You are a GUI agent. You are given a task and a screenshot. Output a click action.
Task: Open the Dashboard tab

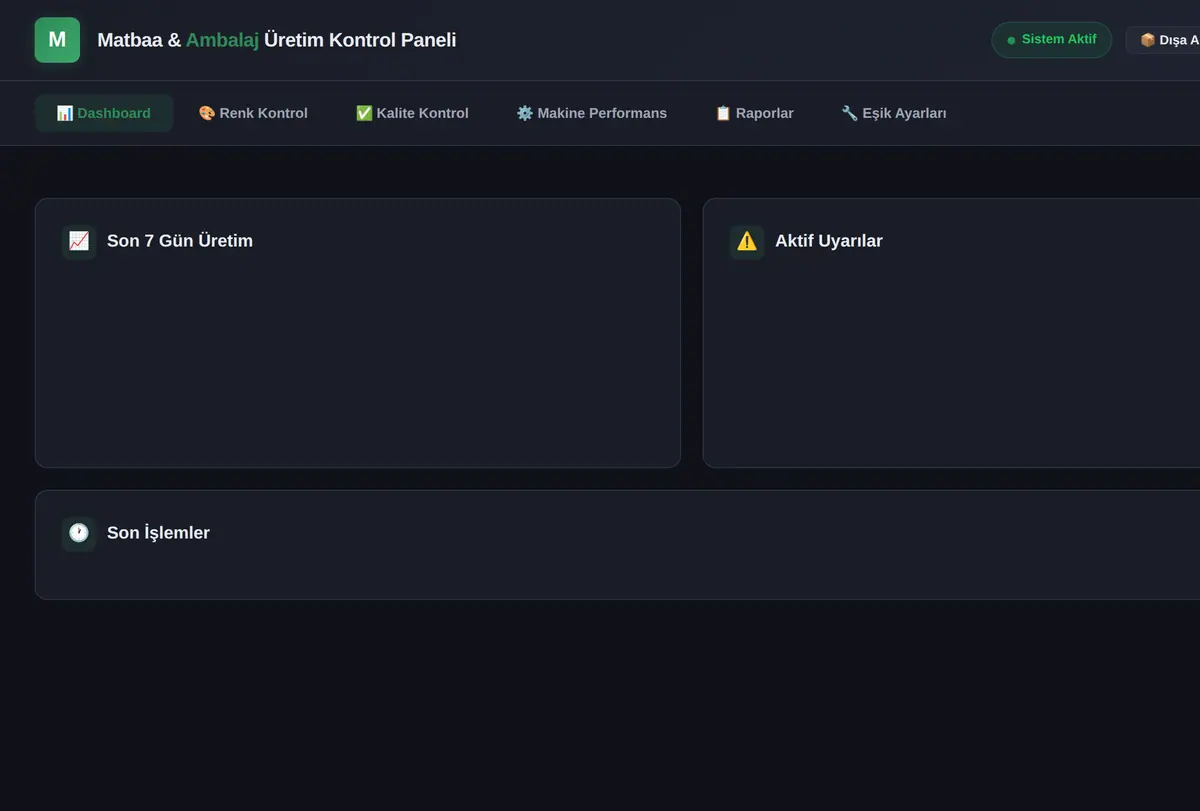point(104,113)
